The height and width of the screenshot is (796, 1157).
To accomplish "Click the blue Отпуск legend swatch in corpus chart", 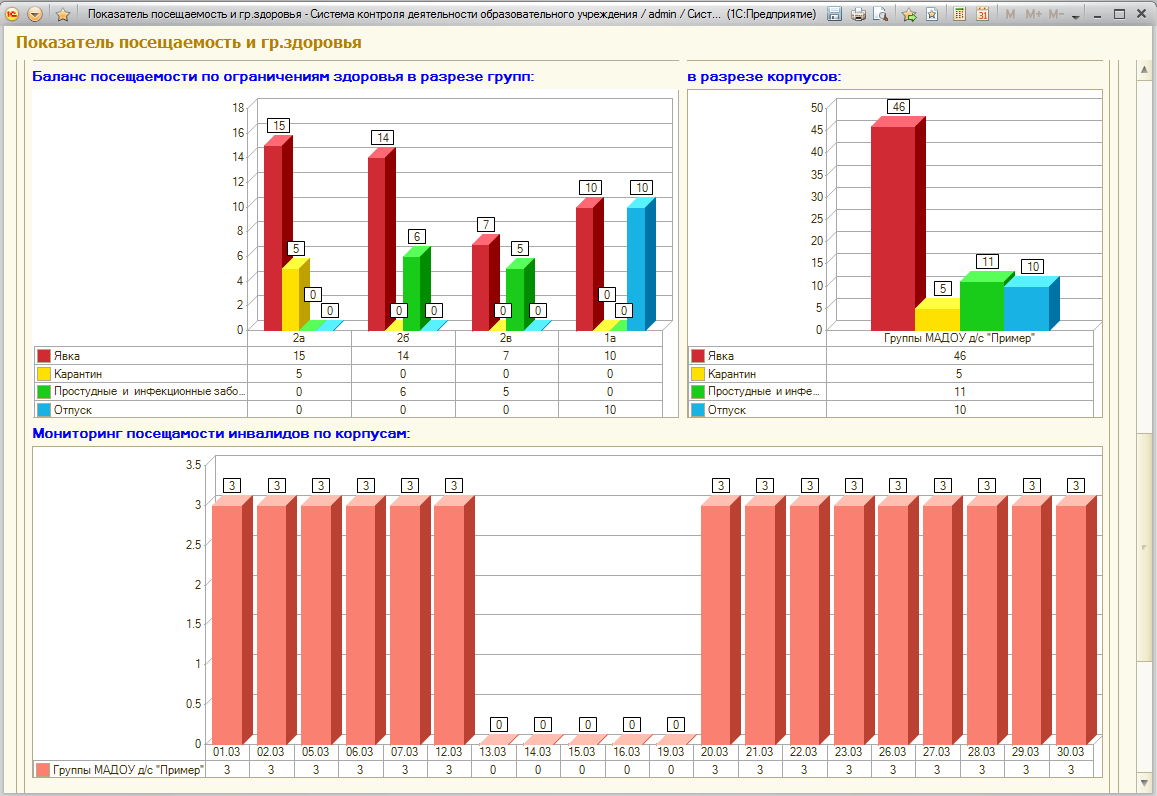I will [x=698, y=409].
